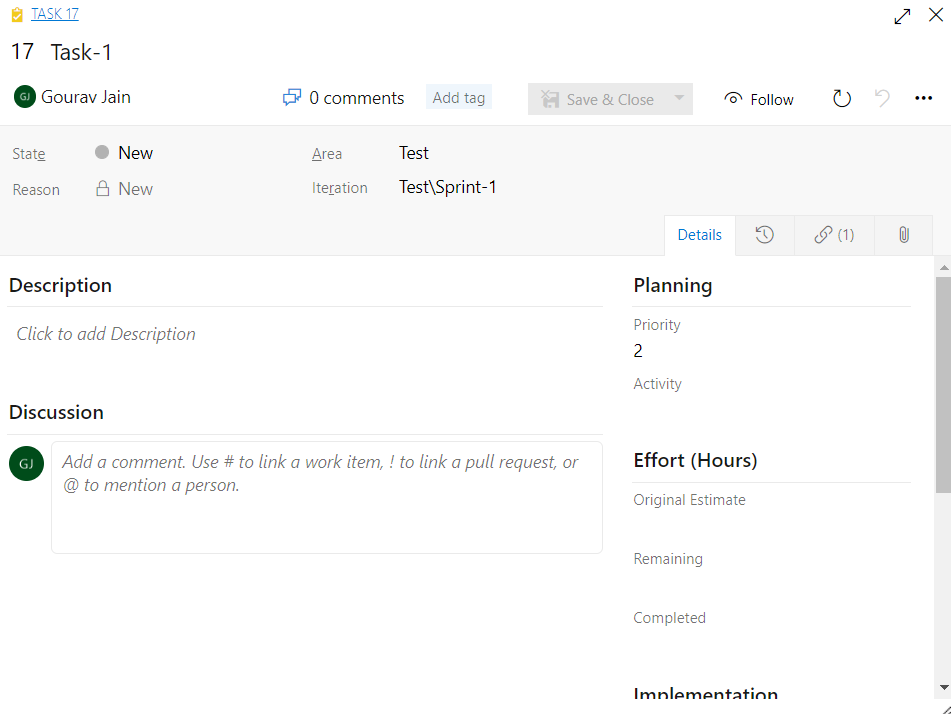This screenshot has height=714, width=951.
Task: Open the Attachments paperclip icon
Action: coord(903,234)
